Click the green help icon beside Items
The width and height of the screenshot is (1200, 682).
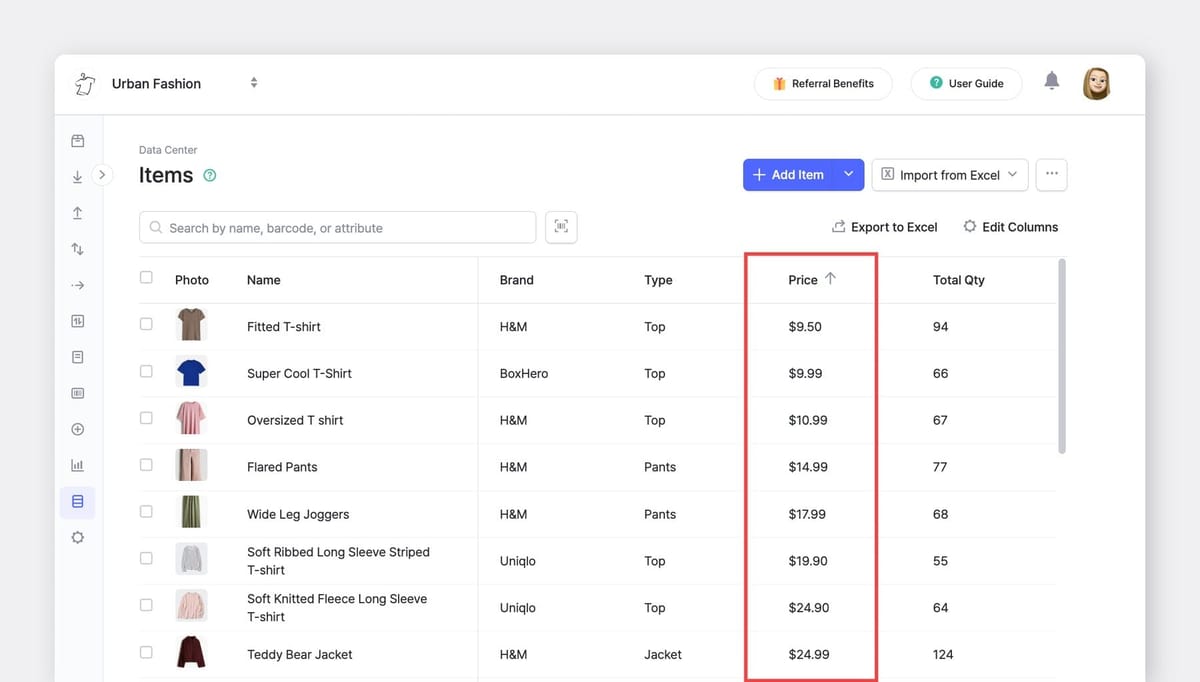[x=210, y=175]
